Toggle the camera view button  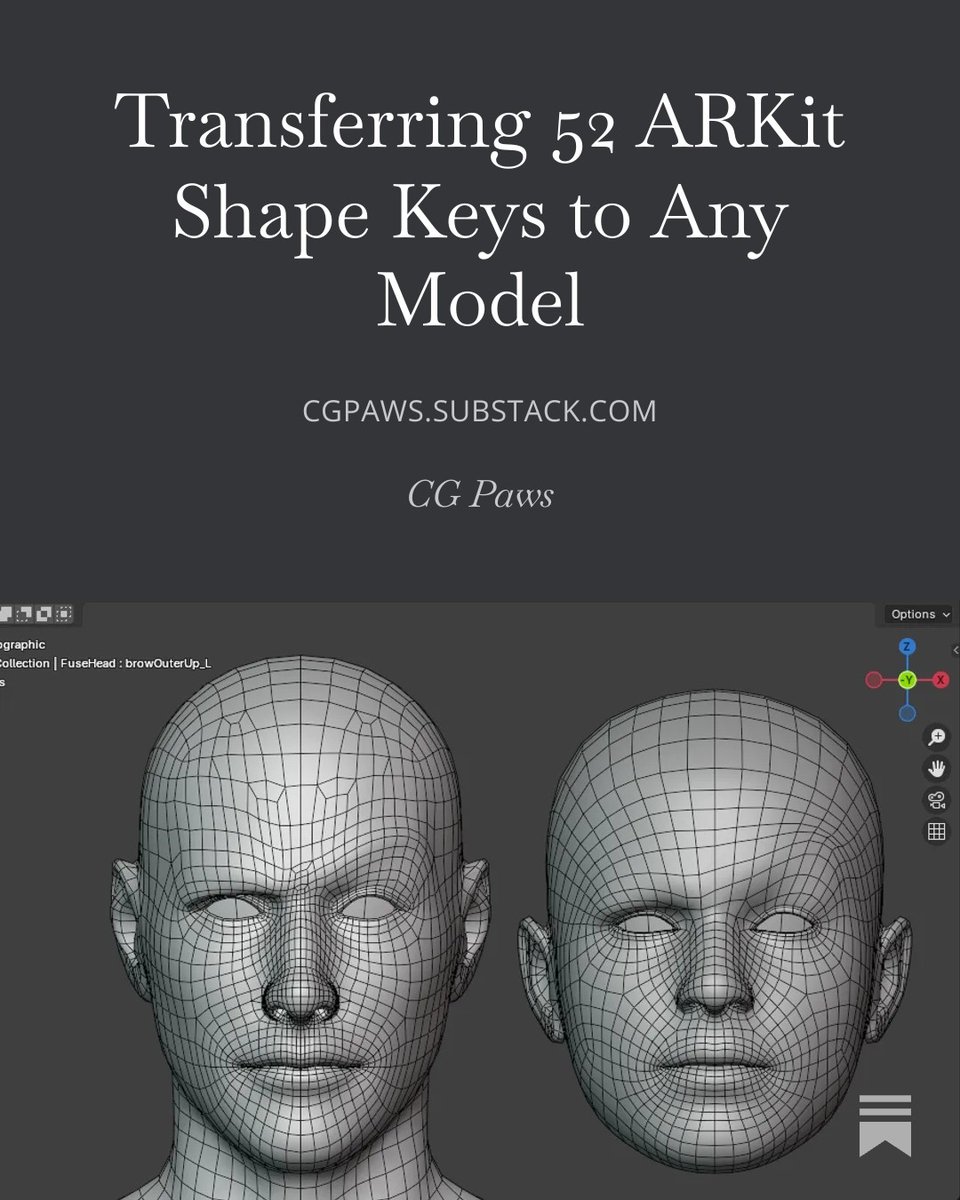click(937, 800)
